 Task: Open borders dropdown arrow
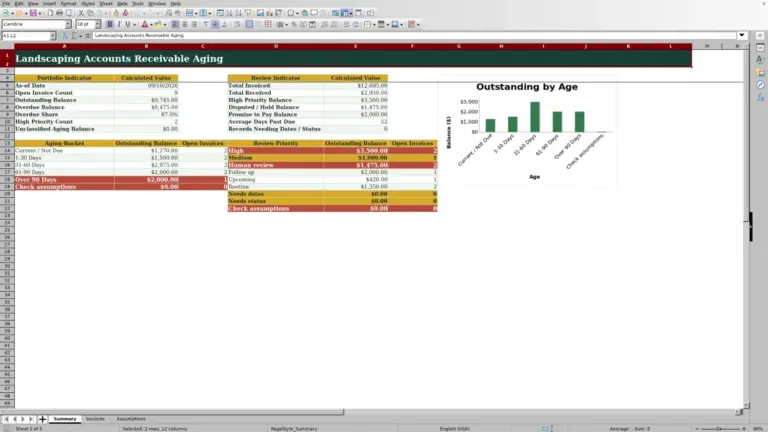click(x=374, y=24)
